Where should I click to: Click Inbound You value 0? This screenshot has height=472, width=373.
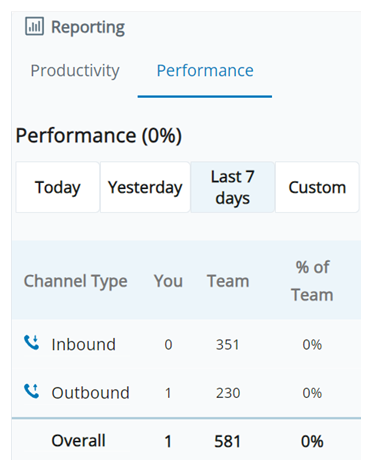pos(168,345)
